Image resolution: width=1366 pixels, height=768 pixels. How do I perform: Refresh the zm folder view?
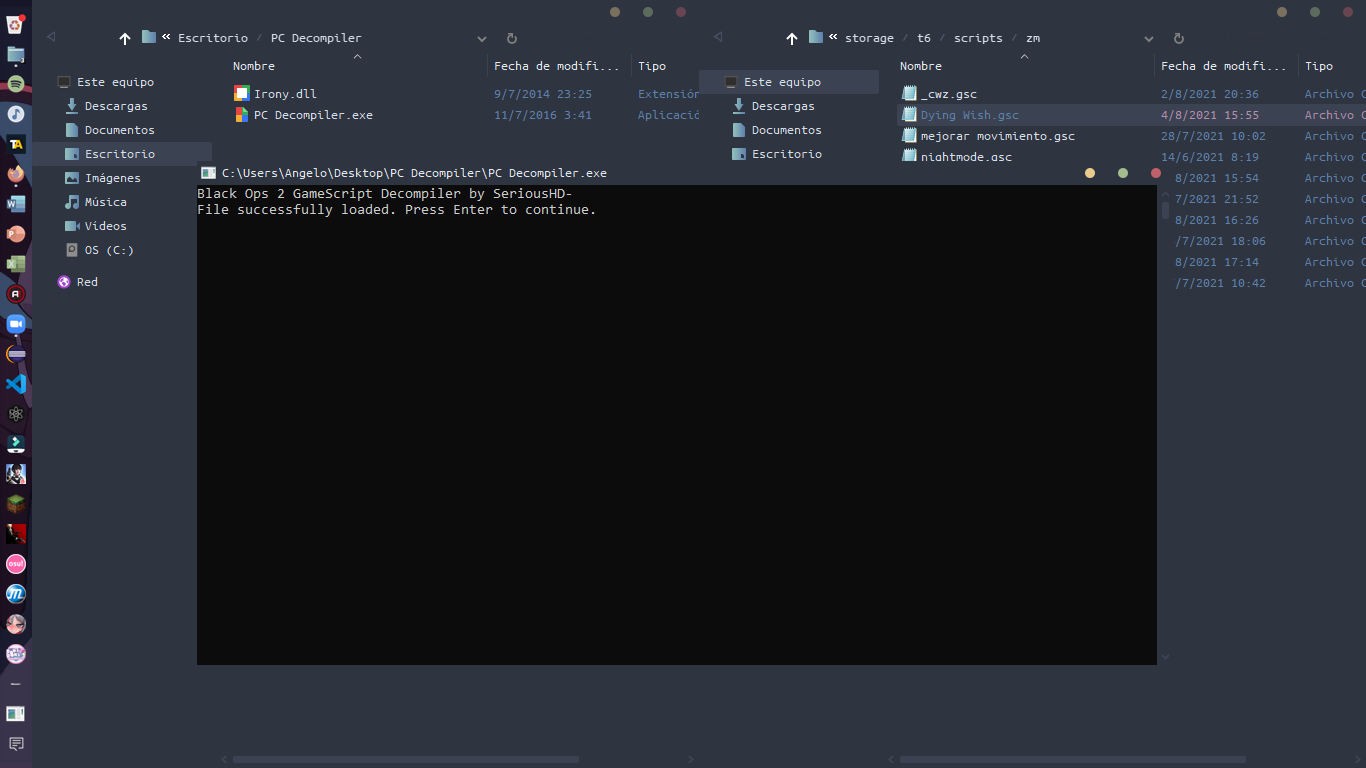click(1179, 38)
